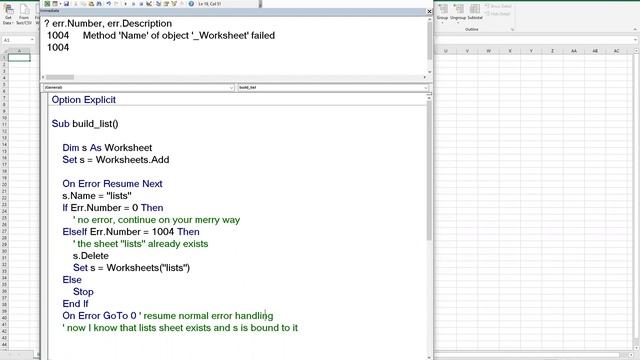
Task: Click the Redo arrow in the VBA toolbar
Action: click(116, 4)
